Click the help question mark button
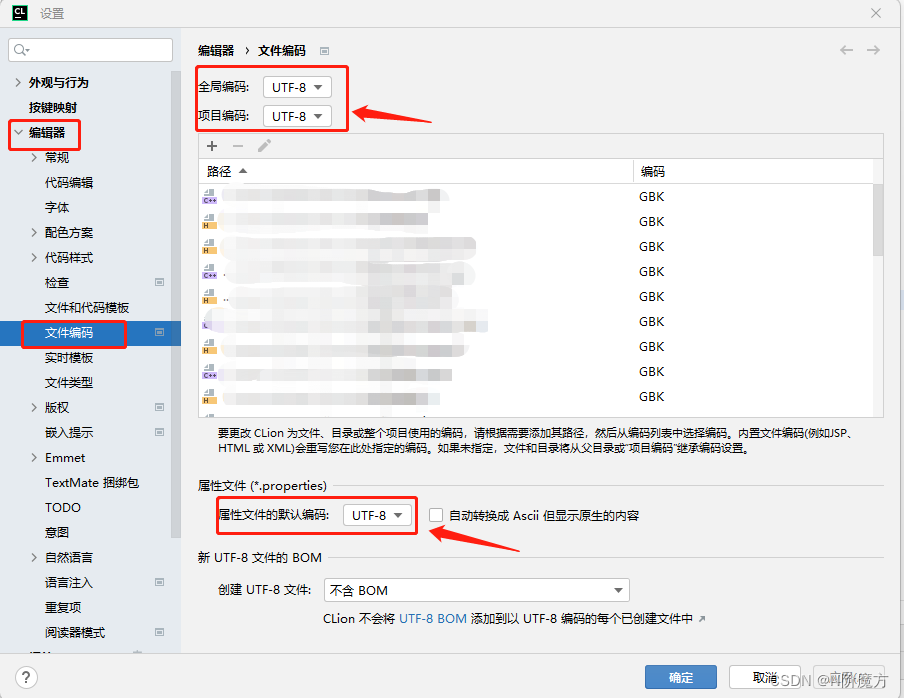 [26, 677]
